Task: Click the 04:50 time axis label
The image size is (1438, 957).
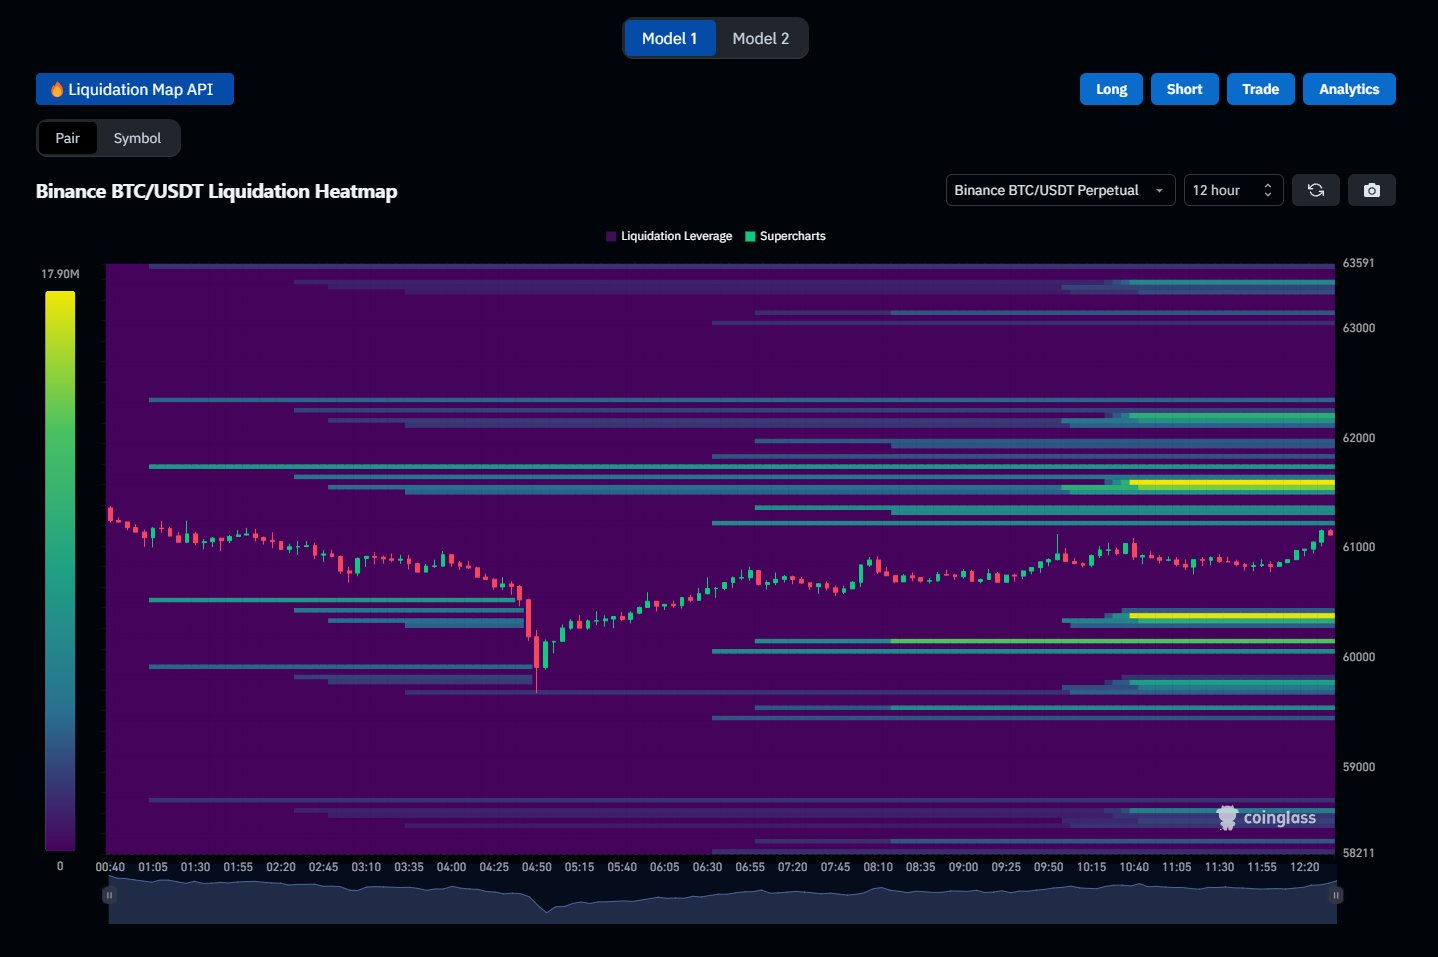Action: click(x=537, y=867)
